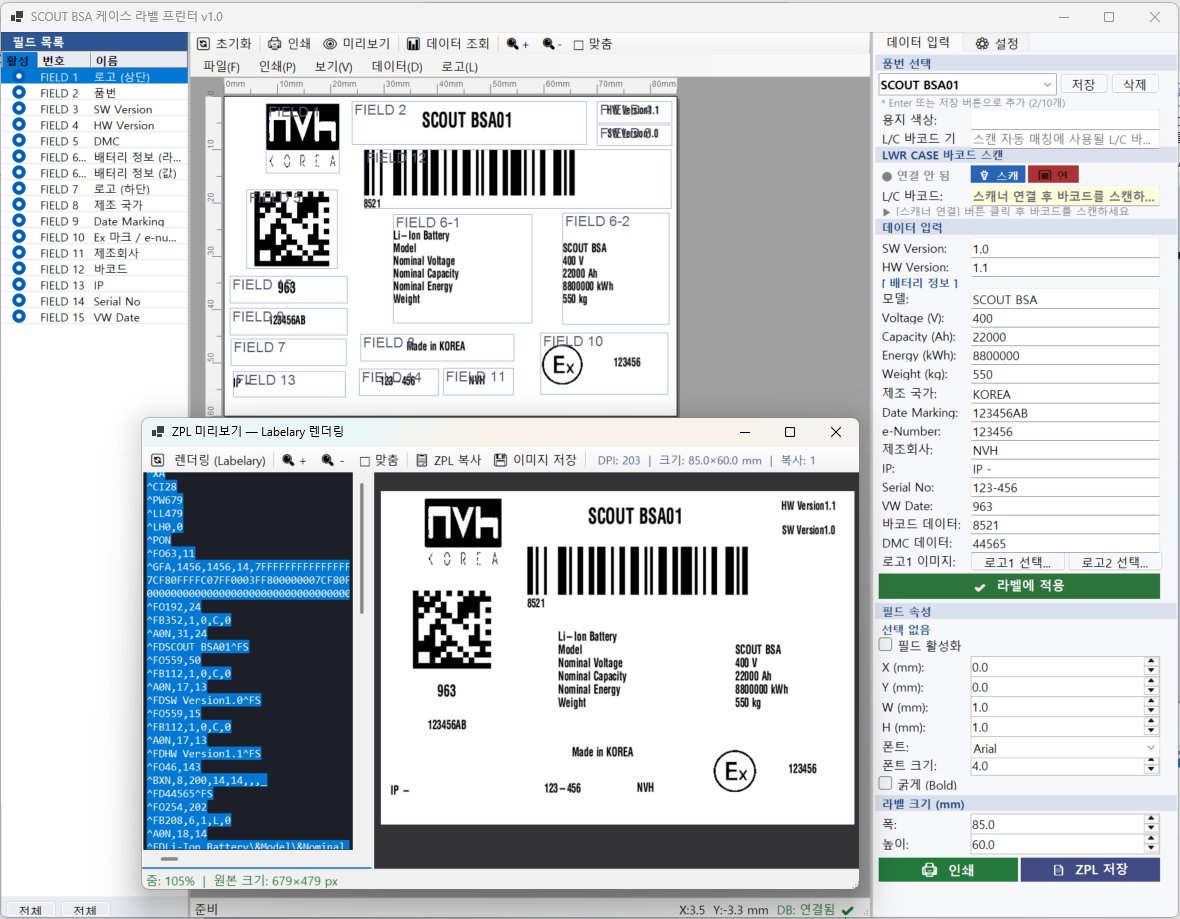Click the 로고2 선택... button
Screen dimensions: 1180x919
1115,561
